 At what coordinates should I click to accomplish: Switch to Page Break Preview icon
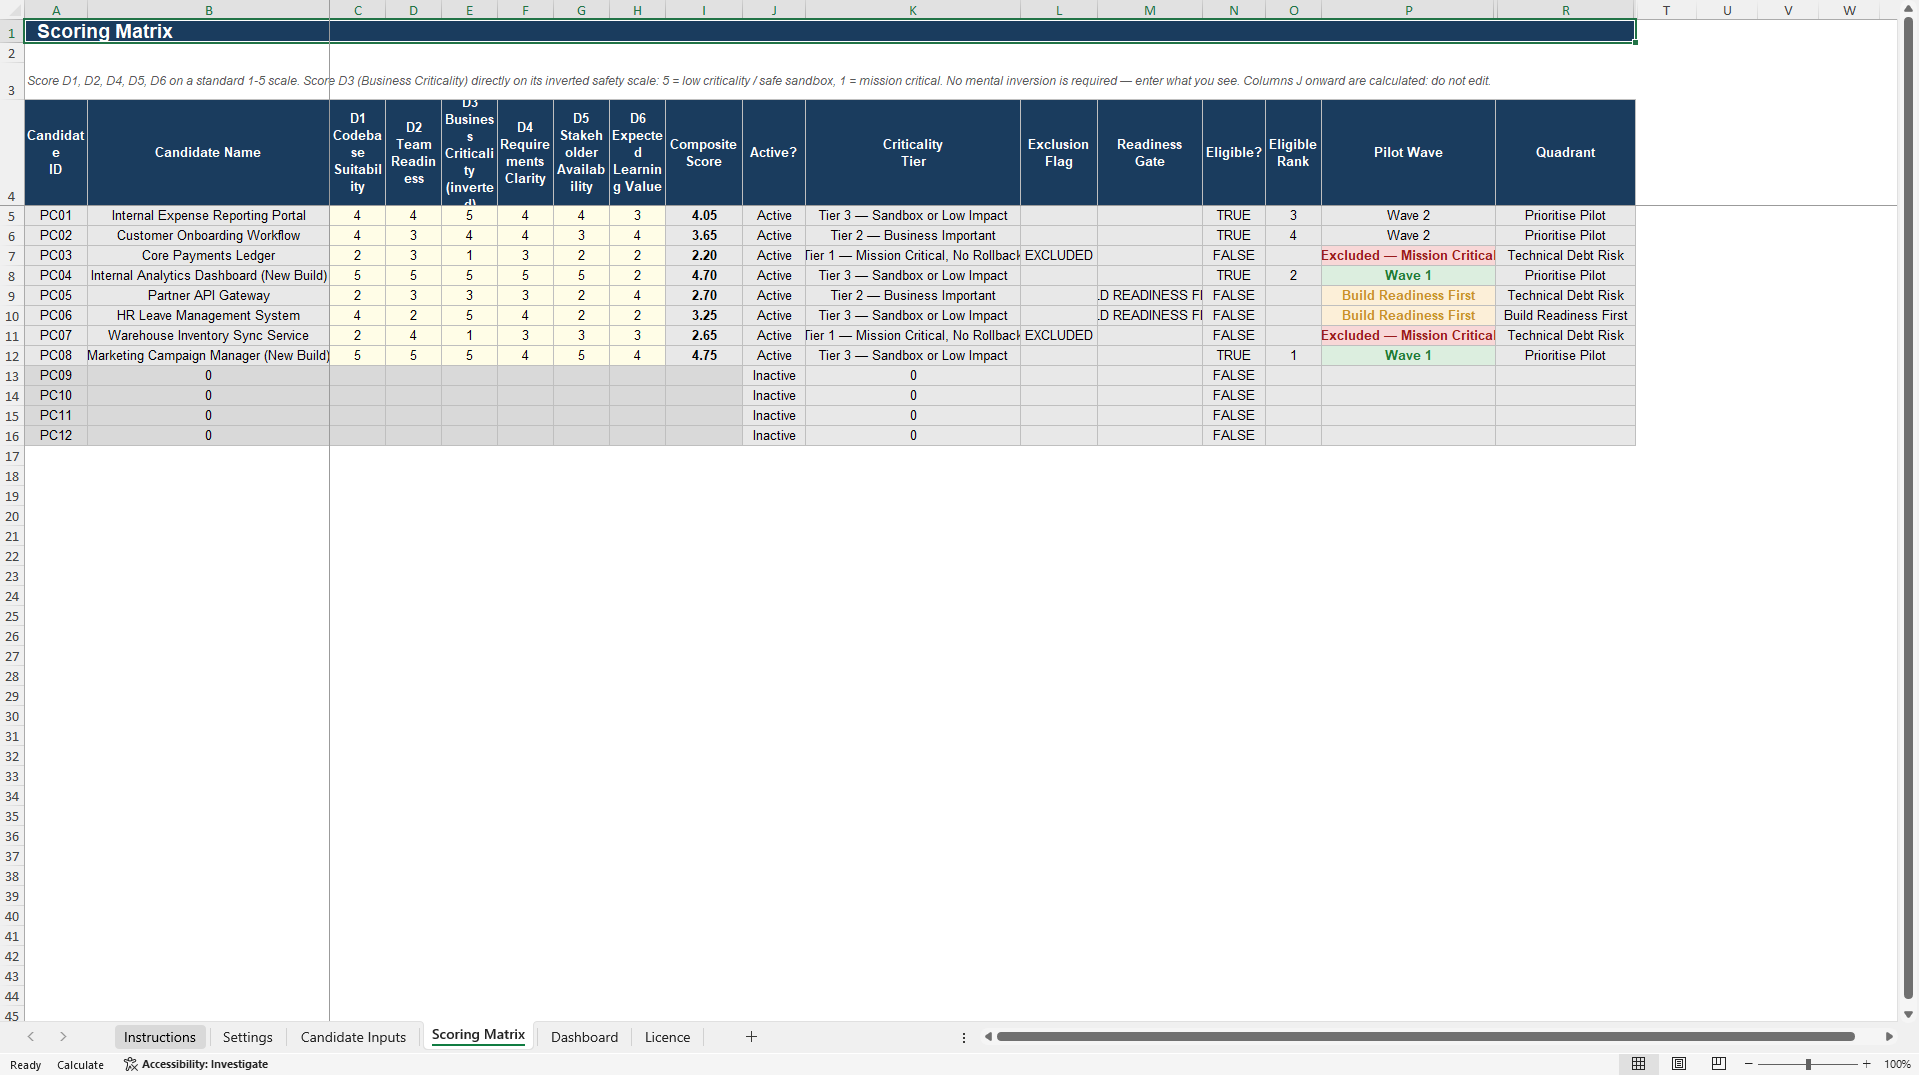pyautogui.click(x=1719, y=1064)
